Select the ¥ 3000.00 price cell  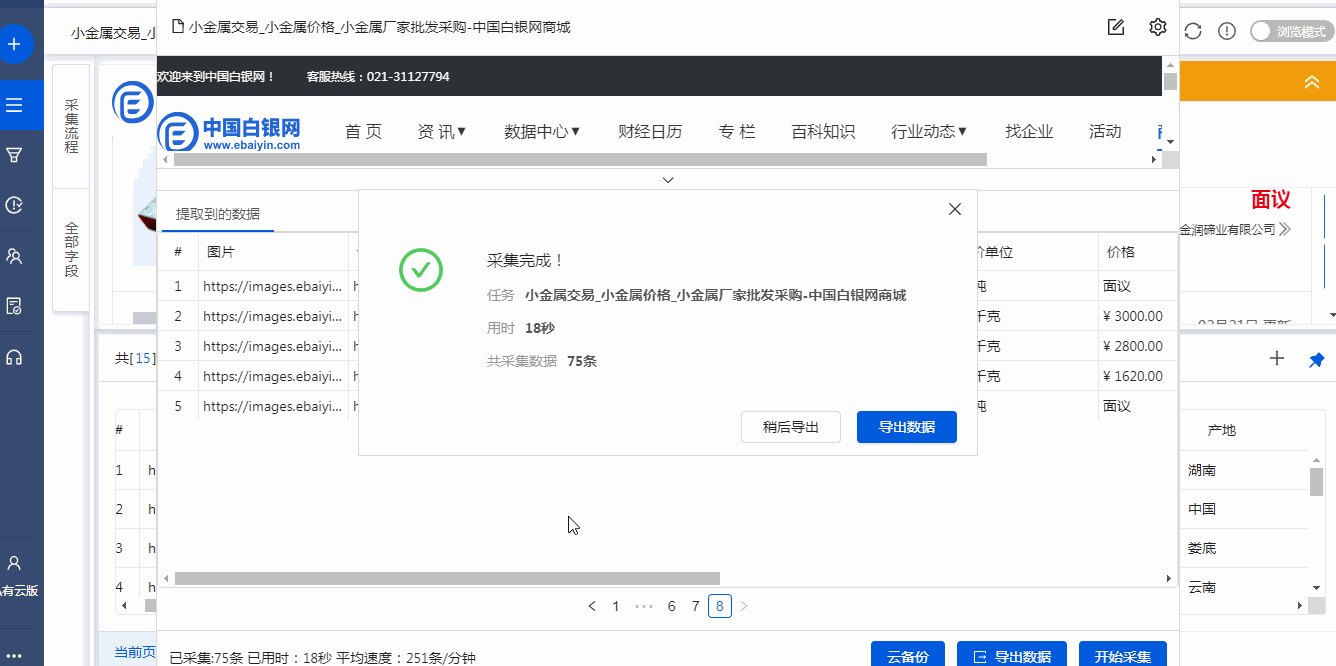1136,316
